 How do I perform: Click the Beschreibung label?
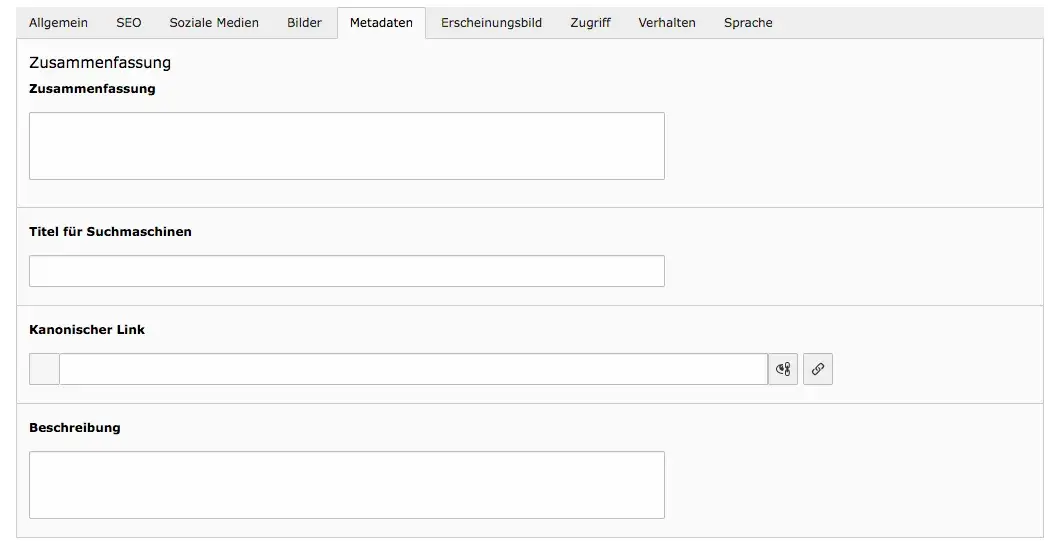pyautogui.click(x=75, y=427)
